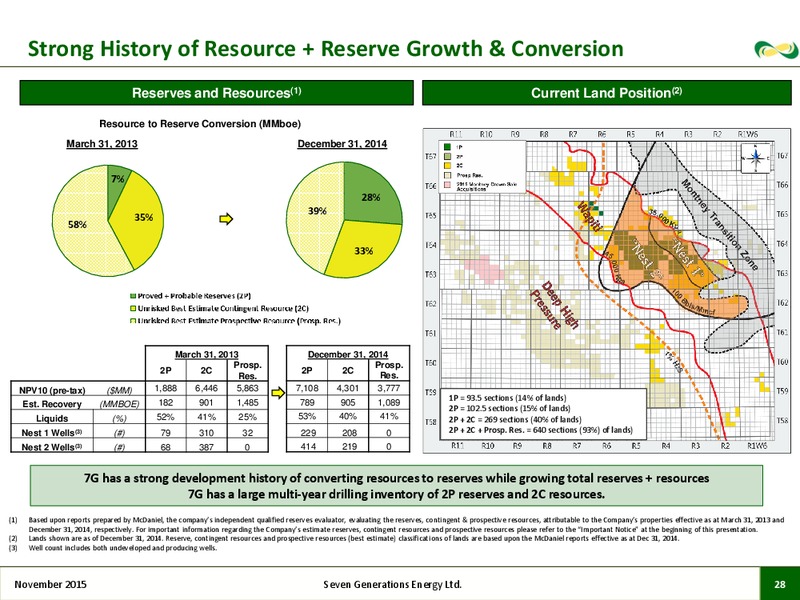The width and height of the screenshot is (800, 600).
Task: Click the page number 28 box
Action: (780, 584)
